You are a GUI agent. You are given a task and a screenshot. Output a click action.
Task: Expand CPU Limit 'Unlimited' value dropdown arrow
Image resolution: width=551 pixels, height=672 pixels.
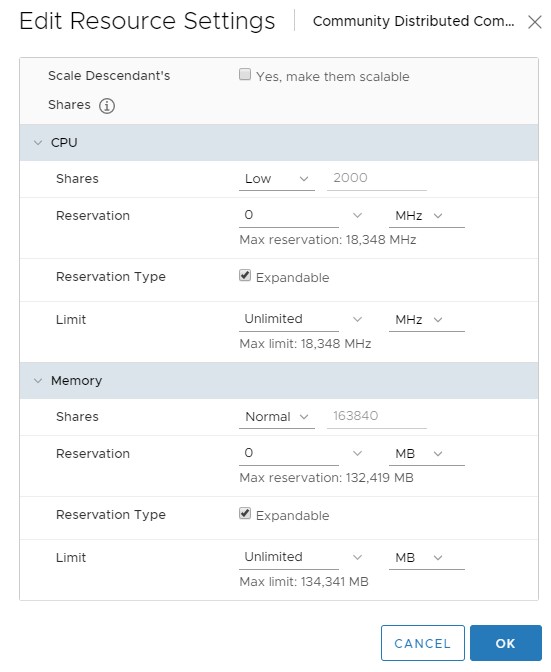click(357, 320)
